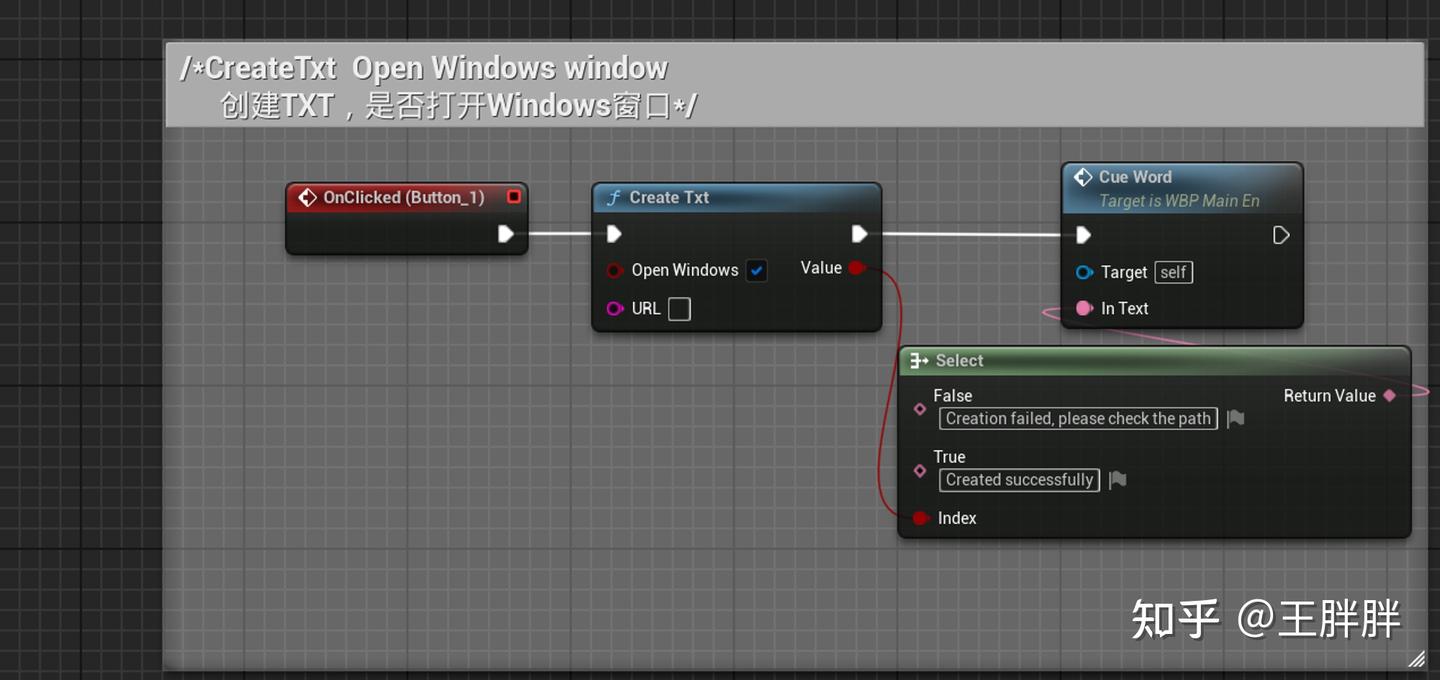Image resolution: width=1440 pixels, height=680 pixels.
Task: Click the Select node icon
Action: pos(920,361)
